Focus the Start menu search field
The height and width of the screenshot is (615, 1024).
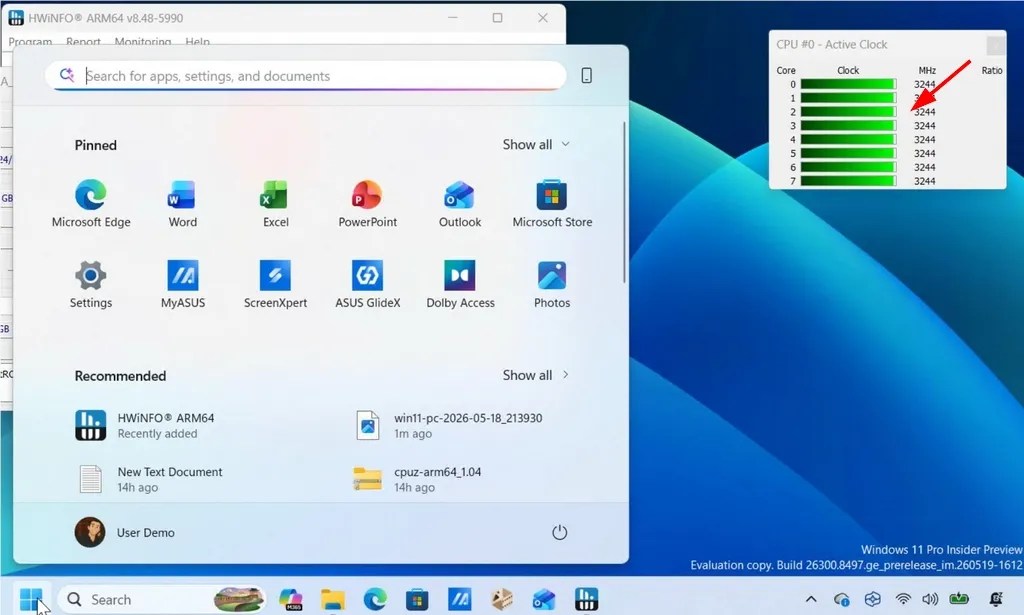(306, 76)
